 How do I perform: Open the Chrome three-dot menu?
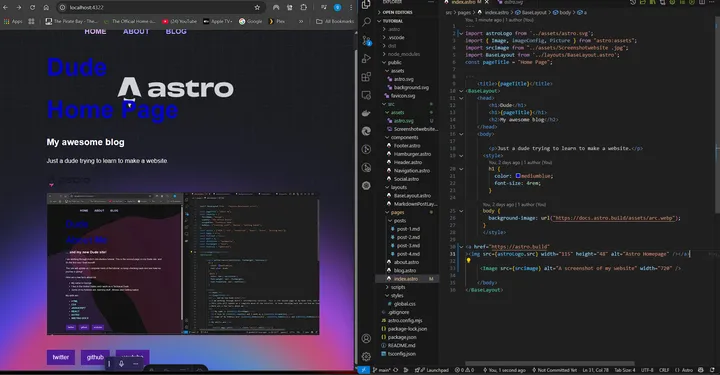[351, 7]
